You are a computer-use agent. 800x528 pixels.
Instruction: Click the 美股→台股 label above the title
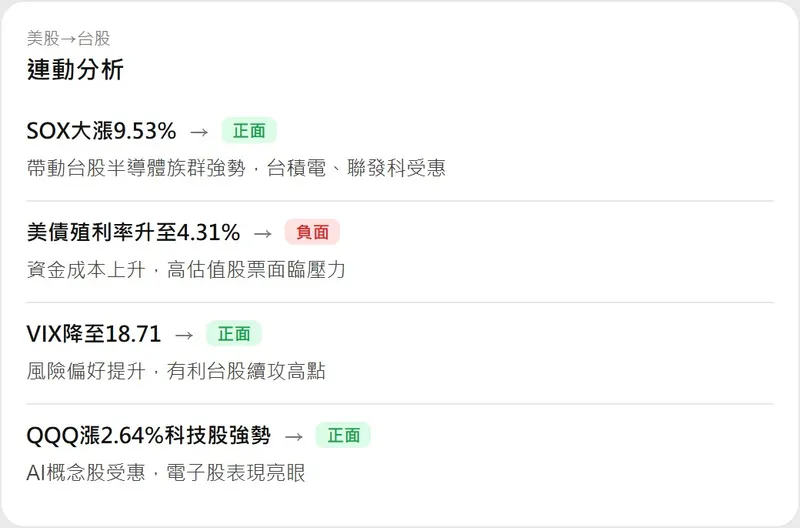coord(68,39)
